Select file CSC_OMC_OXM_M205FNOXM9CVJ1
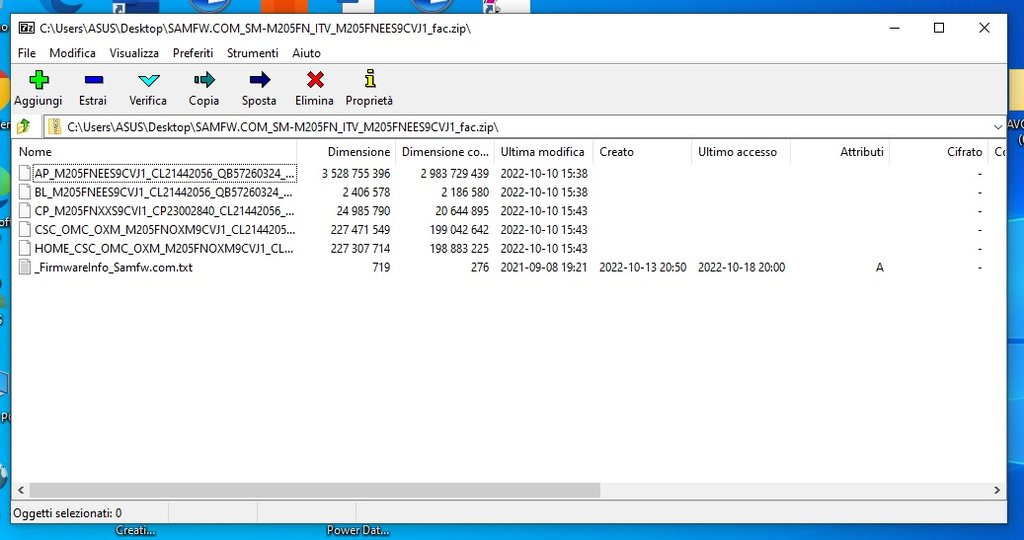The width and height of the screenshot is (1024, 540). pyautogui.click(x=165, y=230)
